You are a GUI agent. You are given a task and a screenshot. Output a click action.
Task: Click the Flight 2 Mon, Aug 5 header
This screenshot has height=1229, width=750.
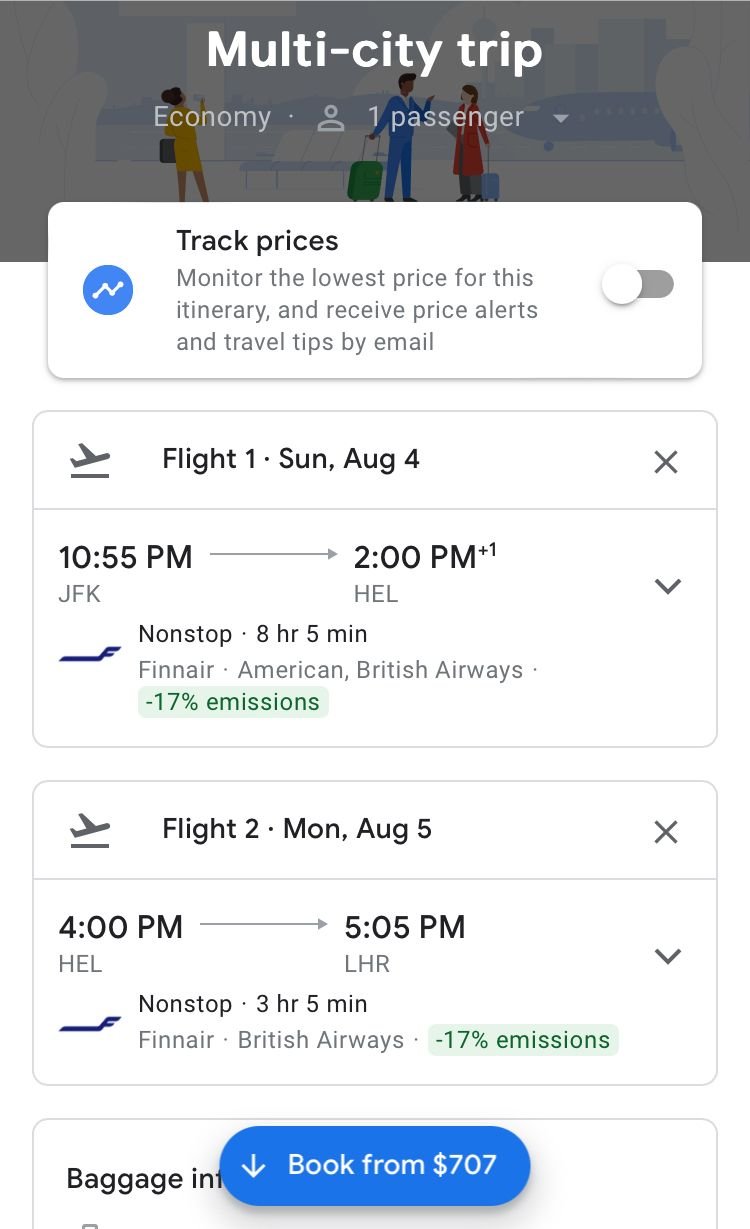tap(297, 830)
